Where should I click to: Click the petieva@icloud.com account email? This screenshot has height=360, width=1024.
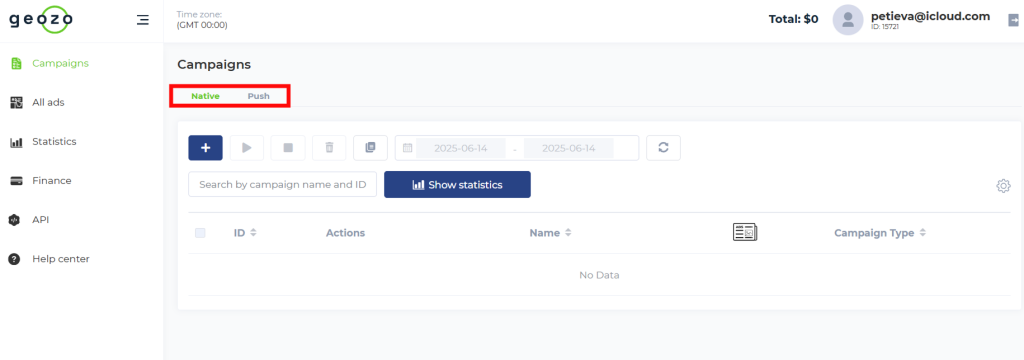pos(931,16)
